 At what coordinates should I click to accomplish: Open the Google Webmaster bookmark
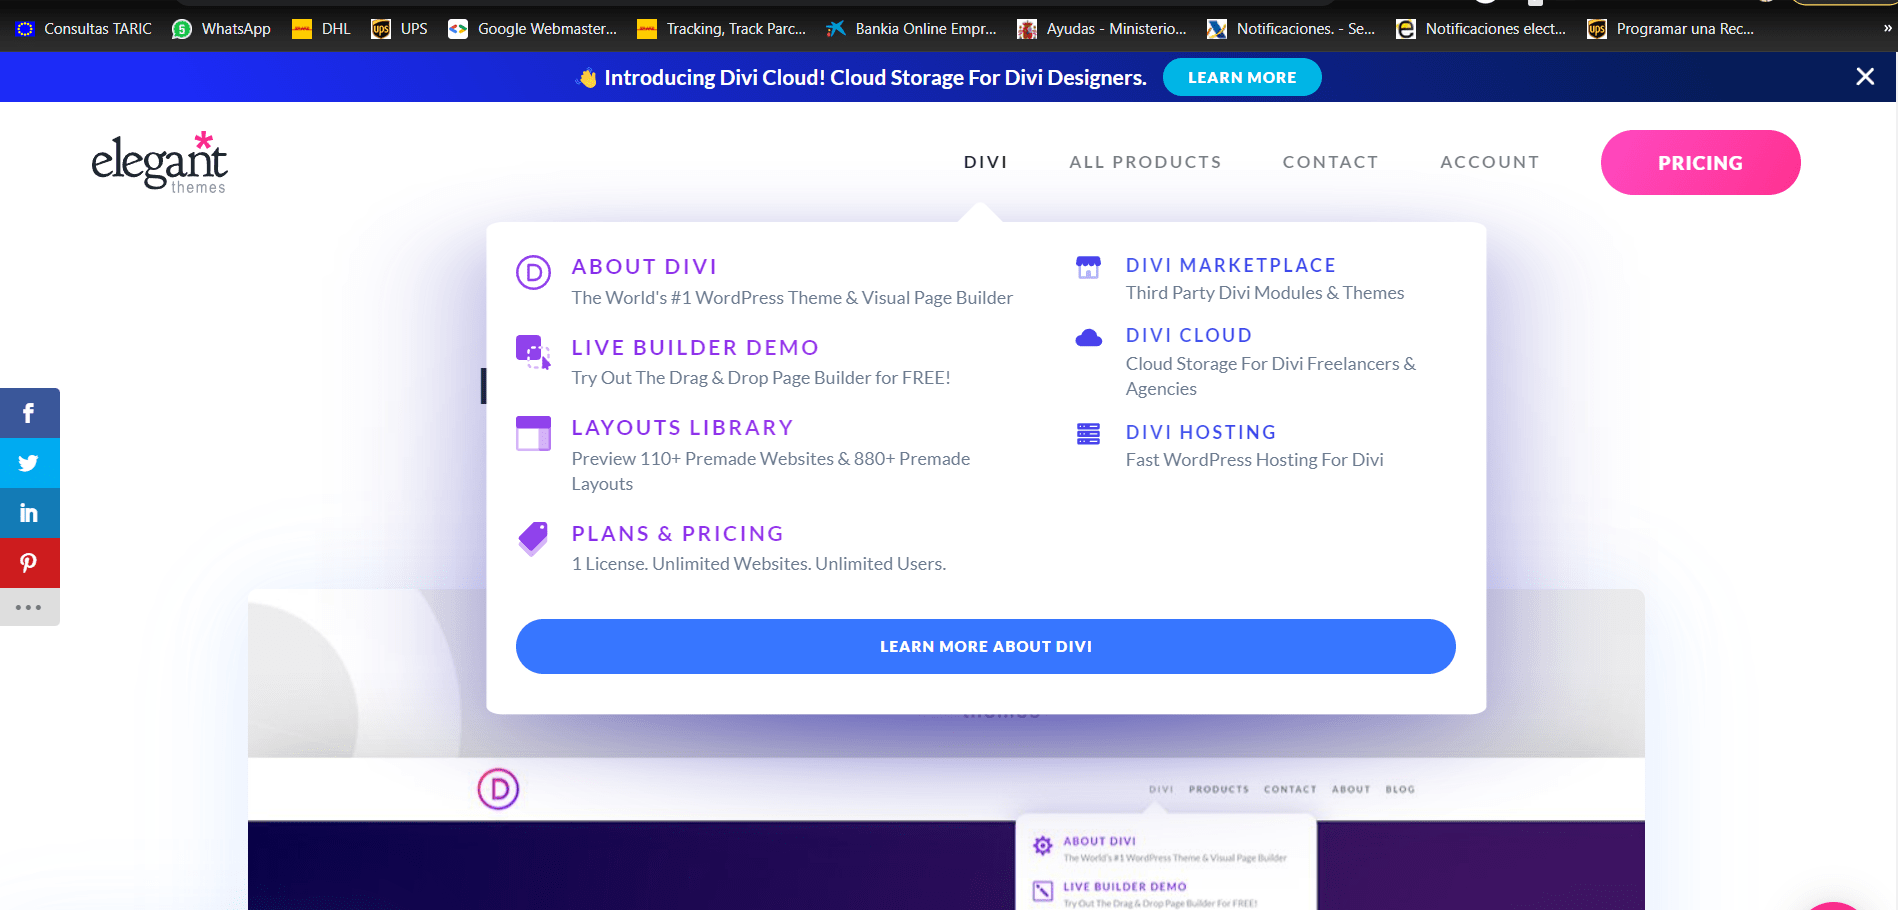click(x=532, y=29)
